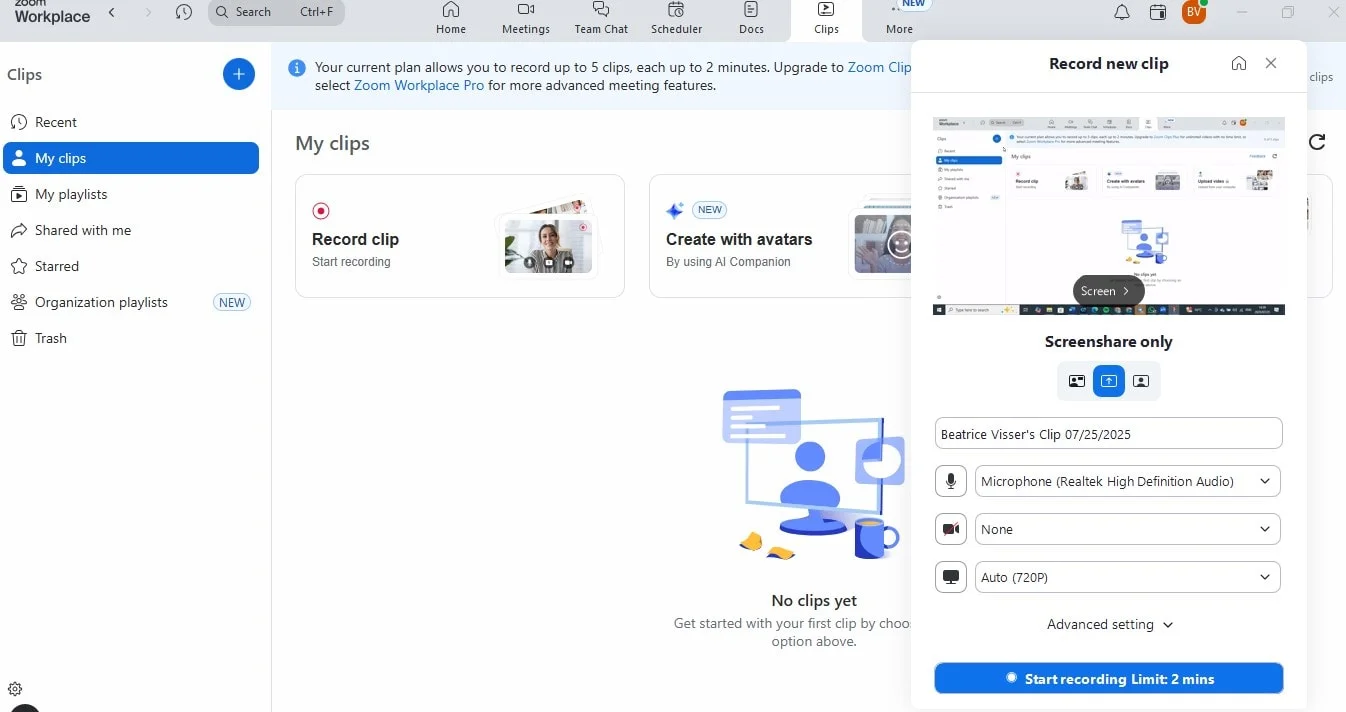This screenshot has height=712, width=1346.
Task: Click the Search box
Action: click(276, 12)
